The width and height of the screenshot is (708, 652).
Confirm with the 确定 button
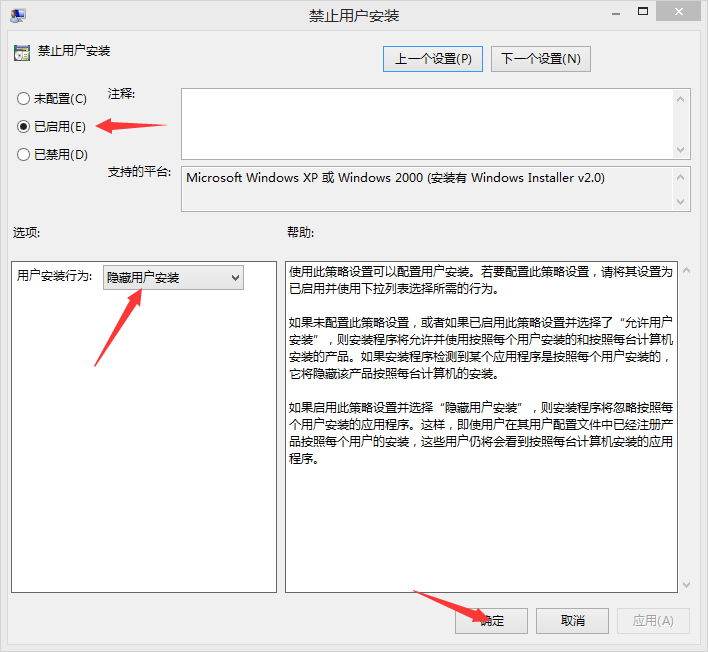pos(491,621)
